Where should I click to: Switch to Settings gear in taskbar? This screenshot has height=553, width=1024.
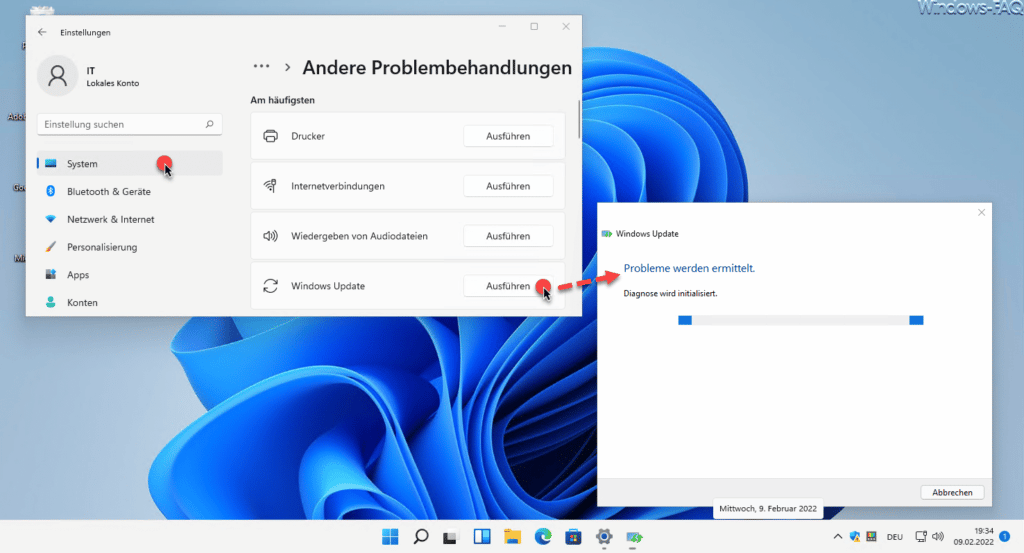point(604,537)
